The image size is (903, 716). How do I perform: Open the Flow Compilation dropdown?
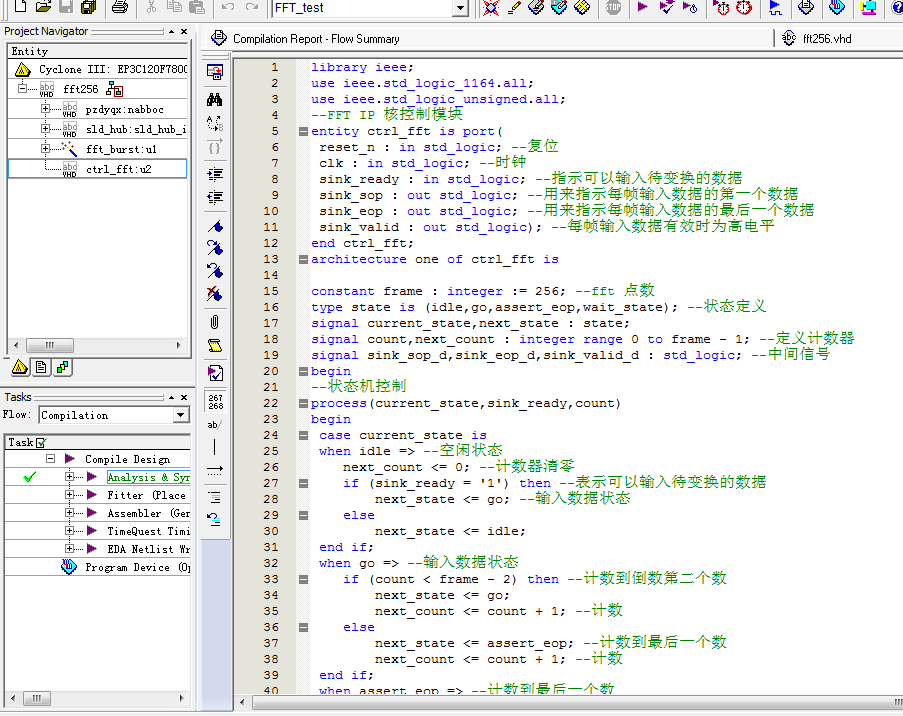180,415
